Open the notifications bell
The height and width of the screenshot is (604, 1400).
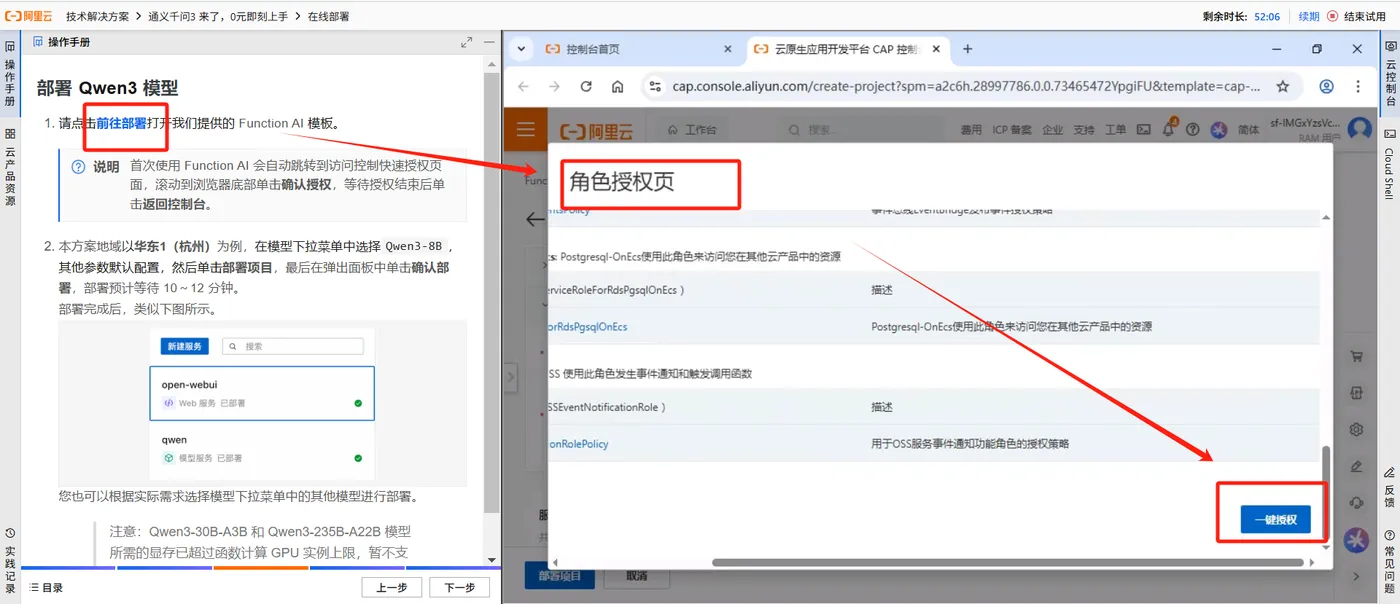click(1168, 130)
